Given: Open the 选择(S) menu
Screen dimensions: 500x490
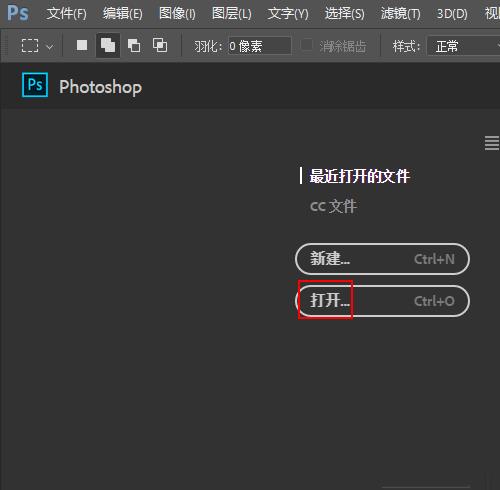Looking at the screenshot, I should pyautogui.click(x=344, y=14).
